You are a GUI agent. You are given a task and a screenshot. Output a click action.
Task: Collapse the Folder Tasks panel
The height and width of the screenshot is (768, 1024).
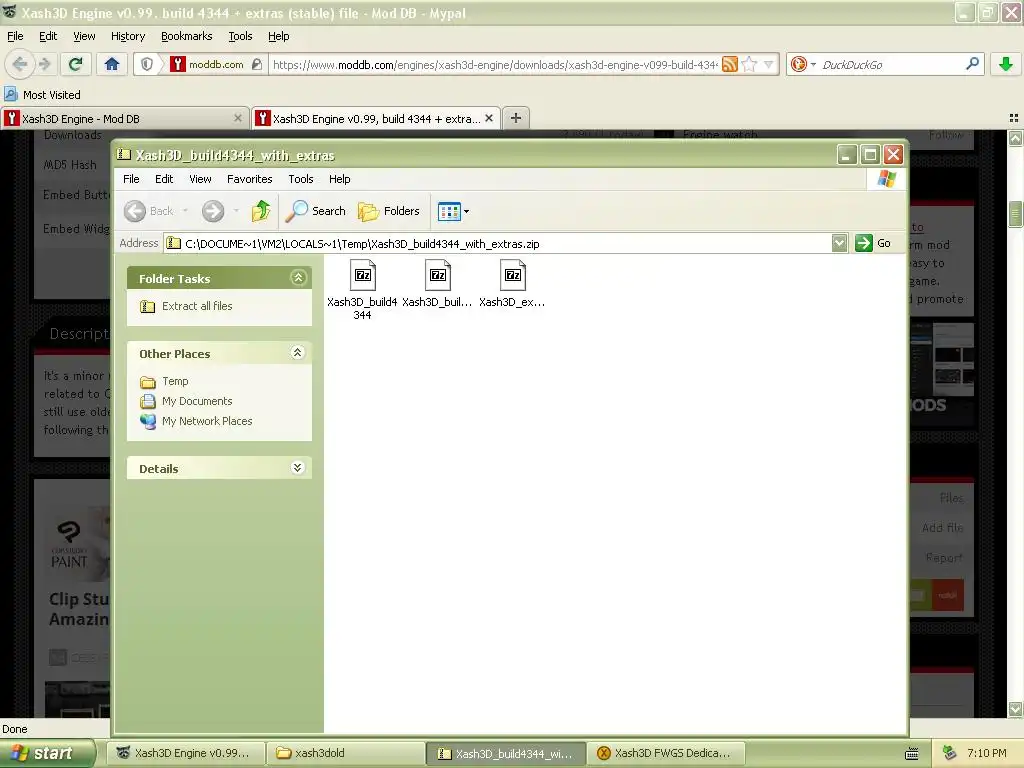point(298,278)
